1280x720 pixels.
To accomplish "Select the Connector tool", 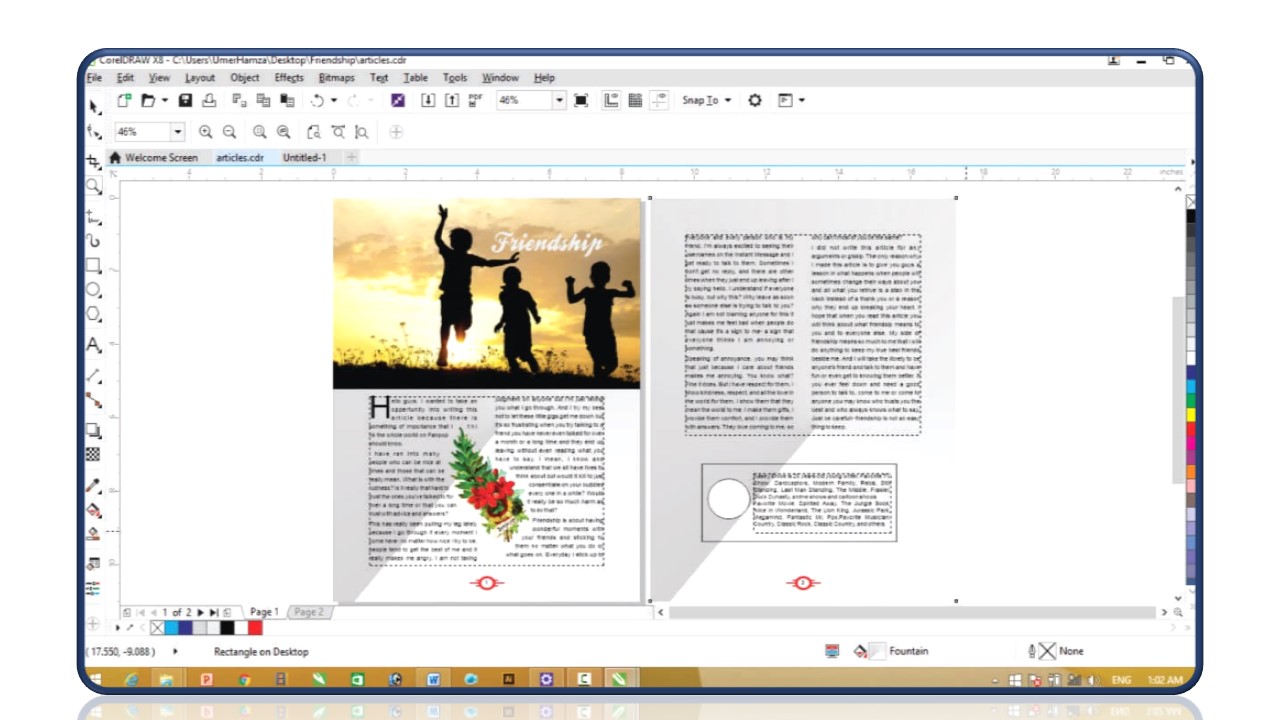I will point(94,400).
